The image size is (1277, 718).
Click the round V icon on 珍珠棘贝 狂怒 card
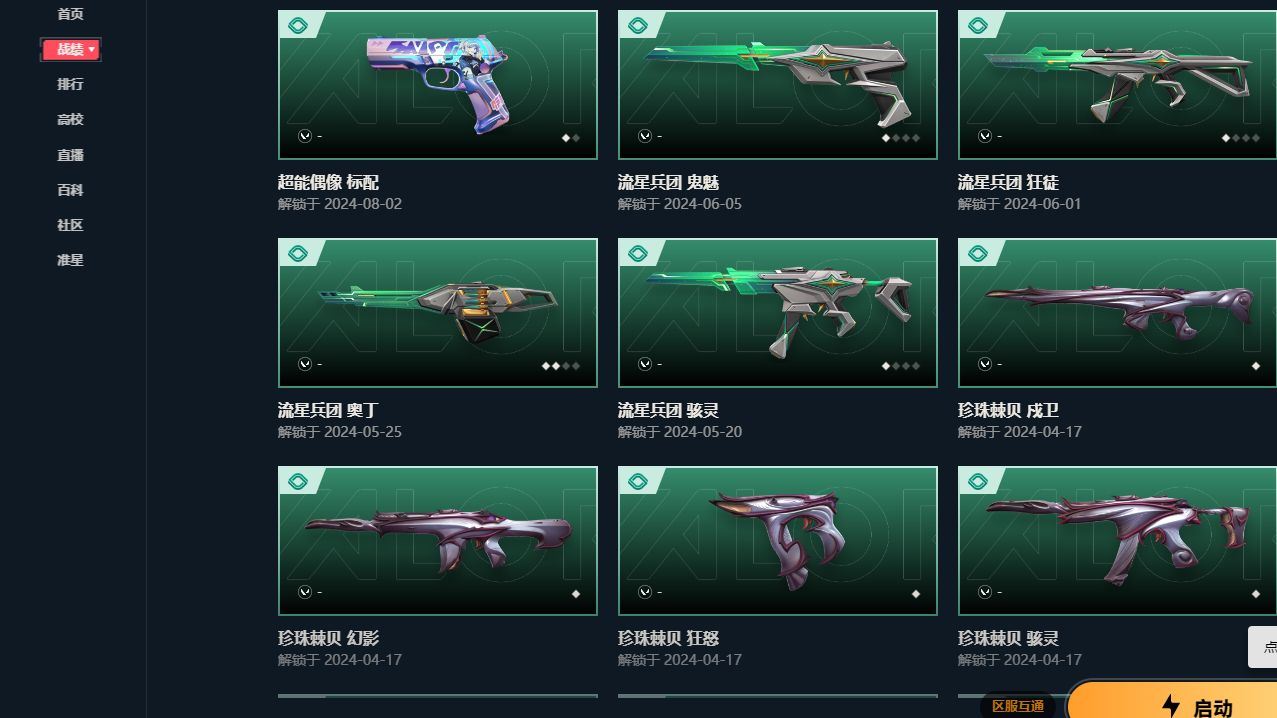click(644, 593)
